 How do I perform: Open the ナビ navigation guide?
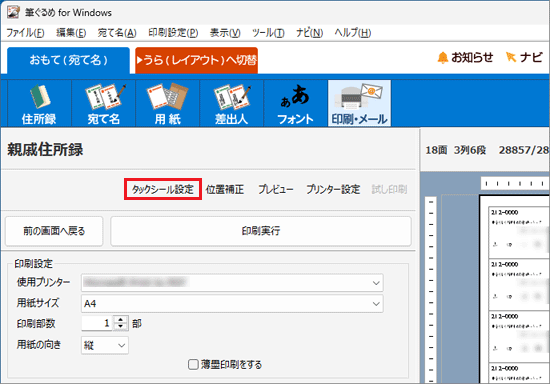tap(524, 57)
